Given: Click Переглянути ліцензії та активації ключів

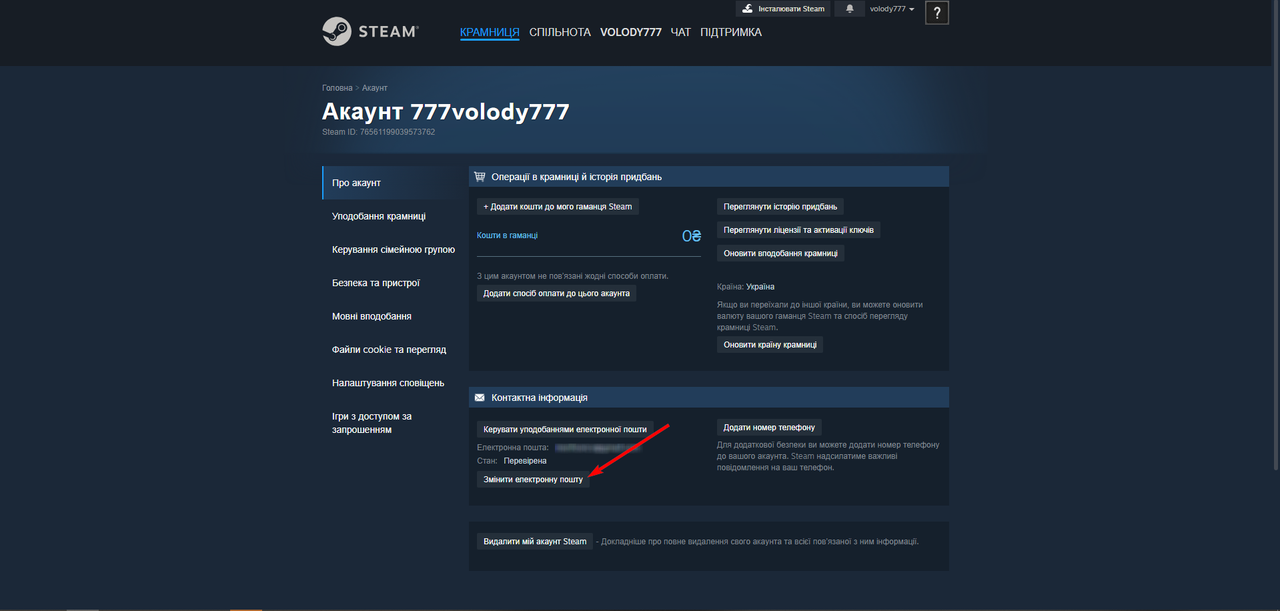Looking at the screenshot, I should pyautogui.click(x=798, y=230).
